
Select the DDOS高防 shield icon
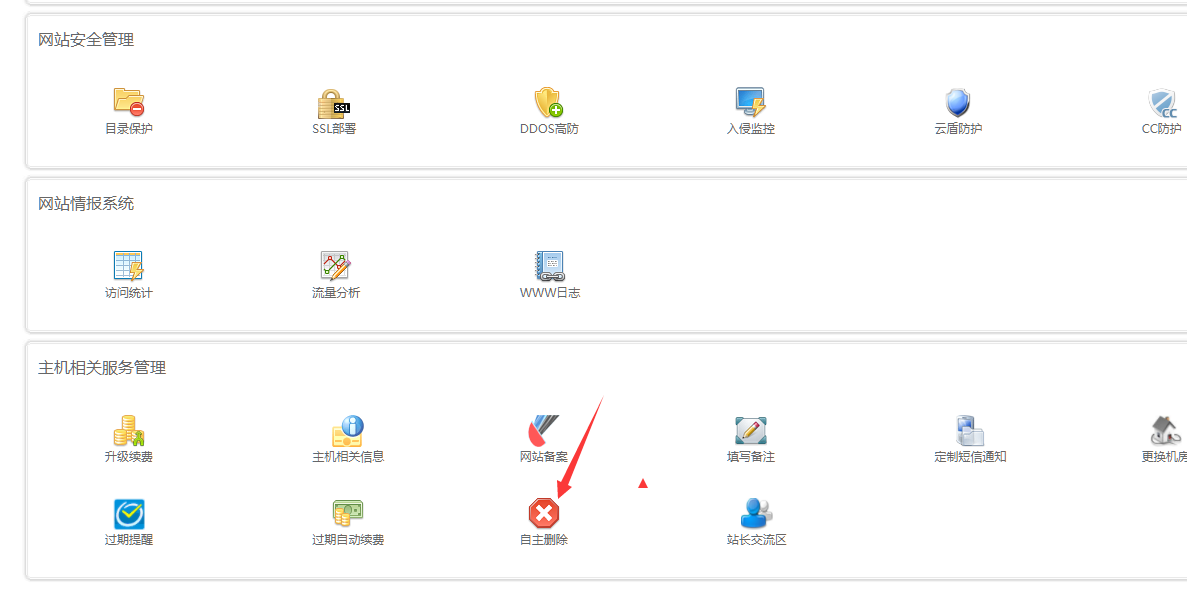click(x=548, y=102)
